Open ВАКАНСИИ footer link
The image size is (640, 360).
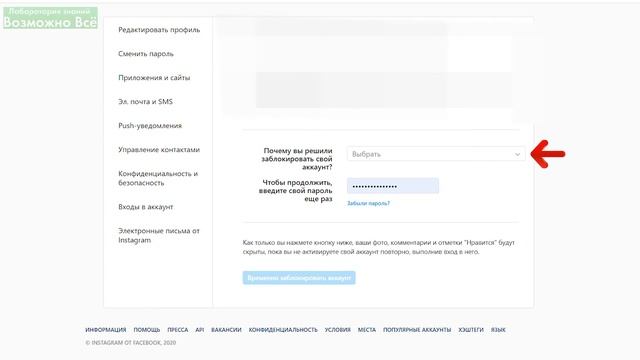[226, 330]
